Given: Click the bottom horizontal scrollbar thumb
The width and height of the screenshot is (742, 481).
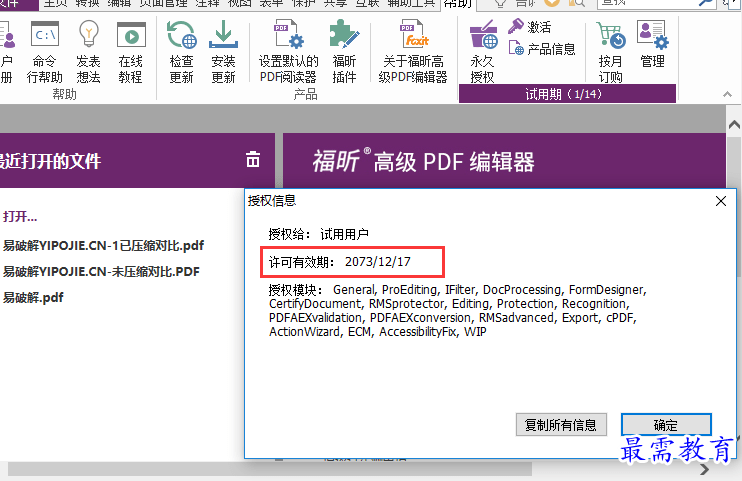Looking at the screenshot, I should [x=270, y=469].
